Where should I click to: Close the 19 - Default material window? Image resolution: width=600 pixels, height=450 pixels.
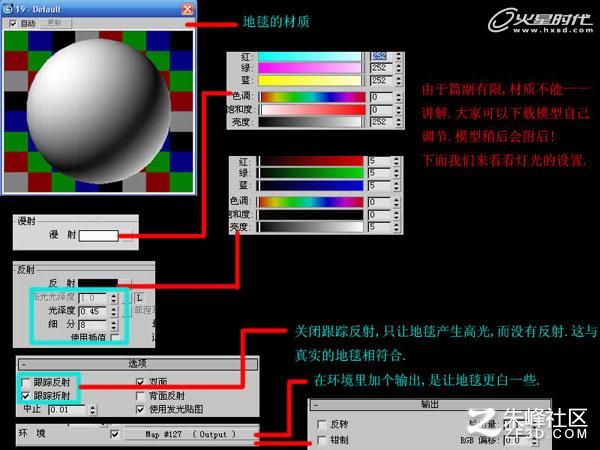187,9
